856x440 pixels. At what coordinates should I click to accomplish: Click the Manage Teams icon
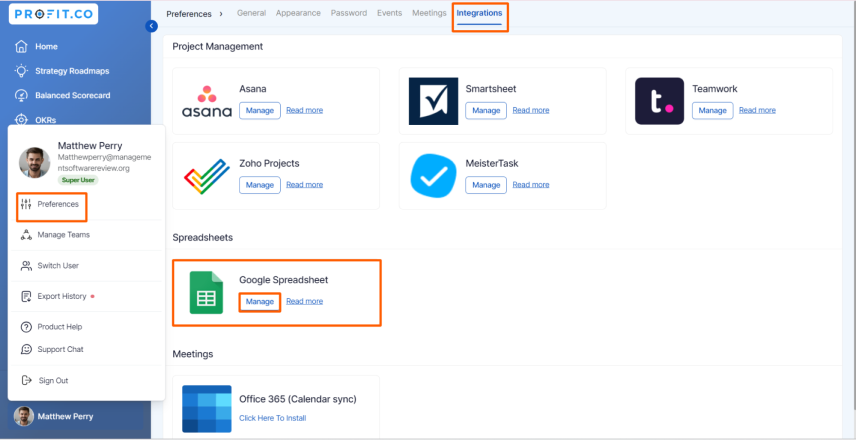(x=26, y=235)
